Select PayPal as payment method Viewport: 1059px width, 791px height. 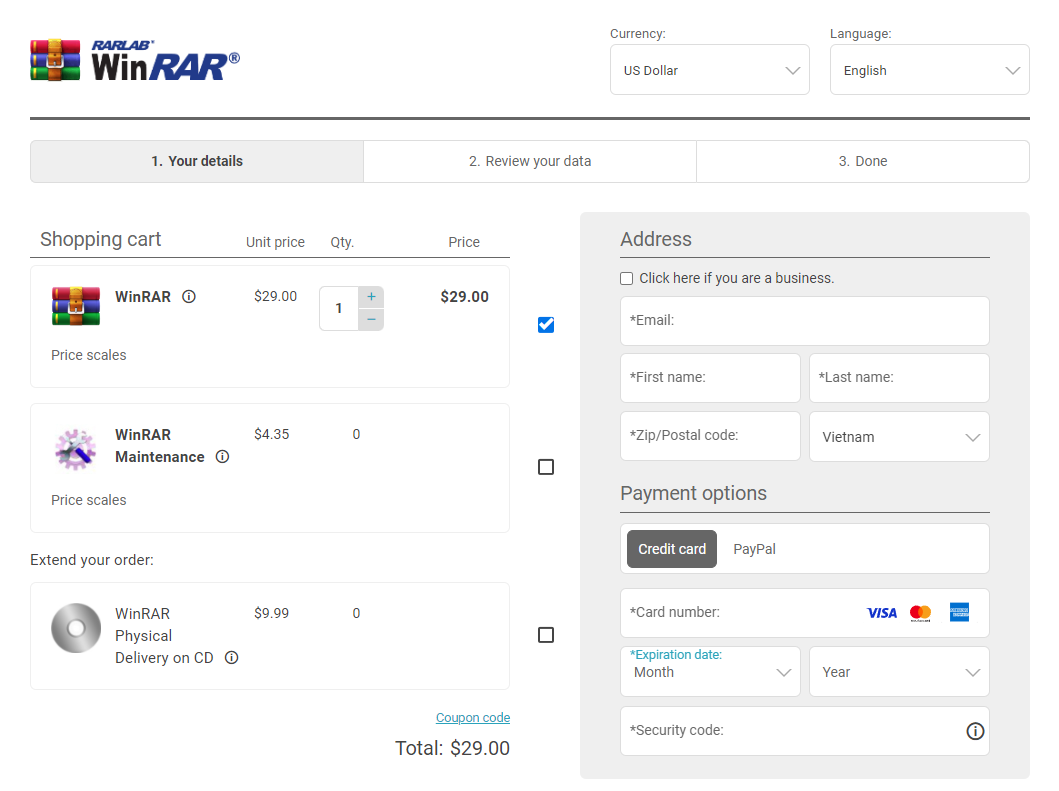click(754, 548)
